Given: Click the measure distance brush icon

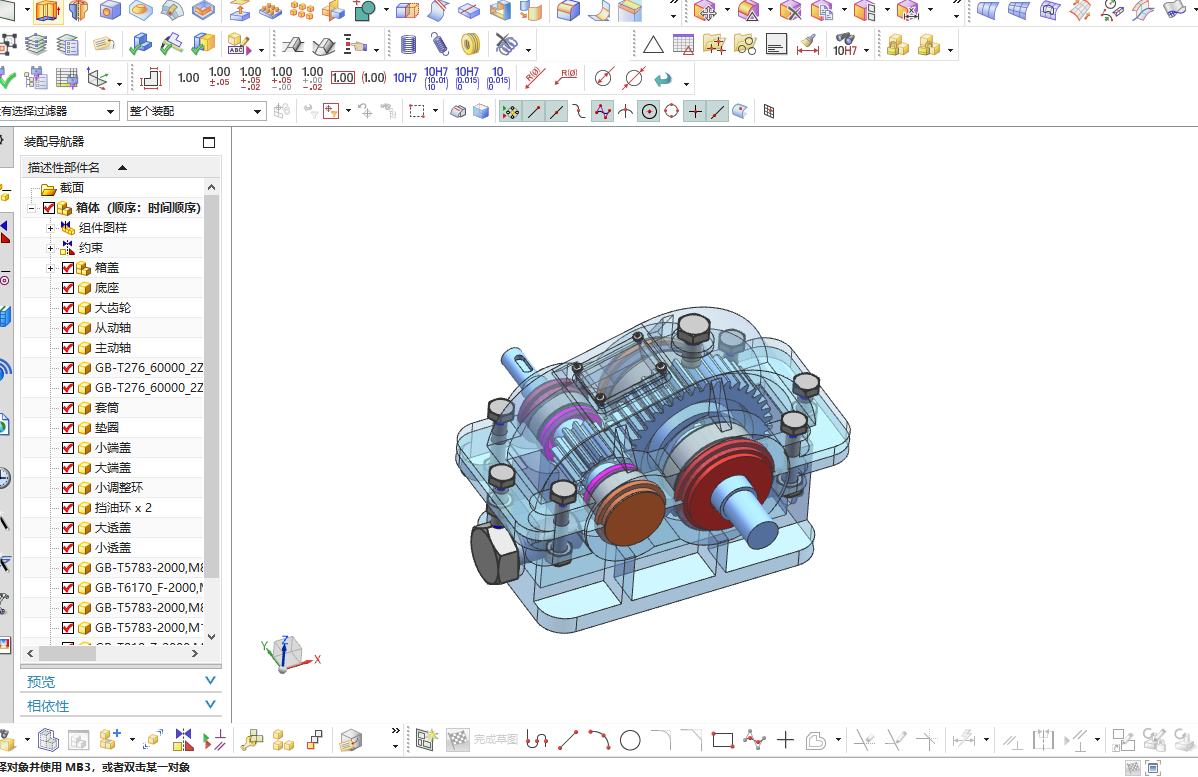Looking at the screenshot, I should click(x=807, y=45).
